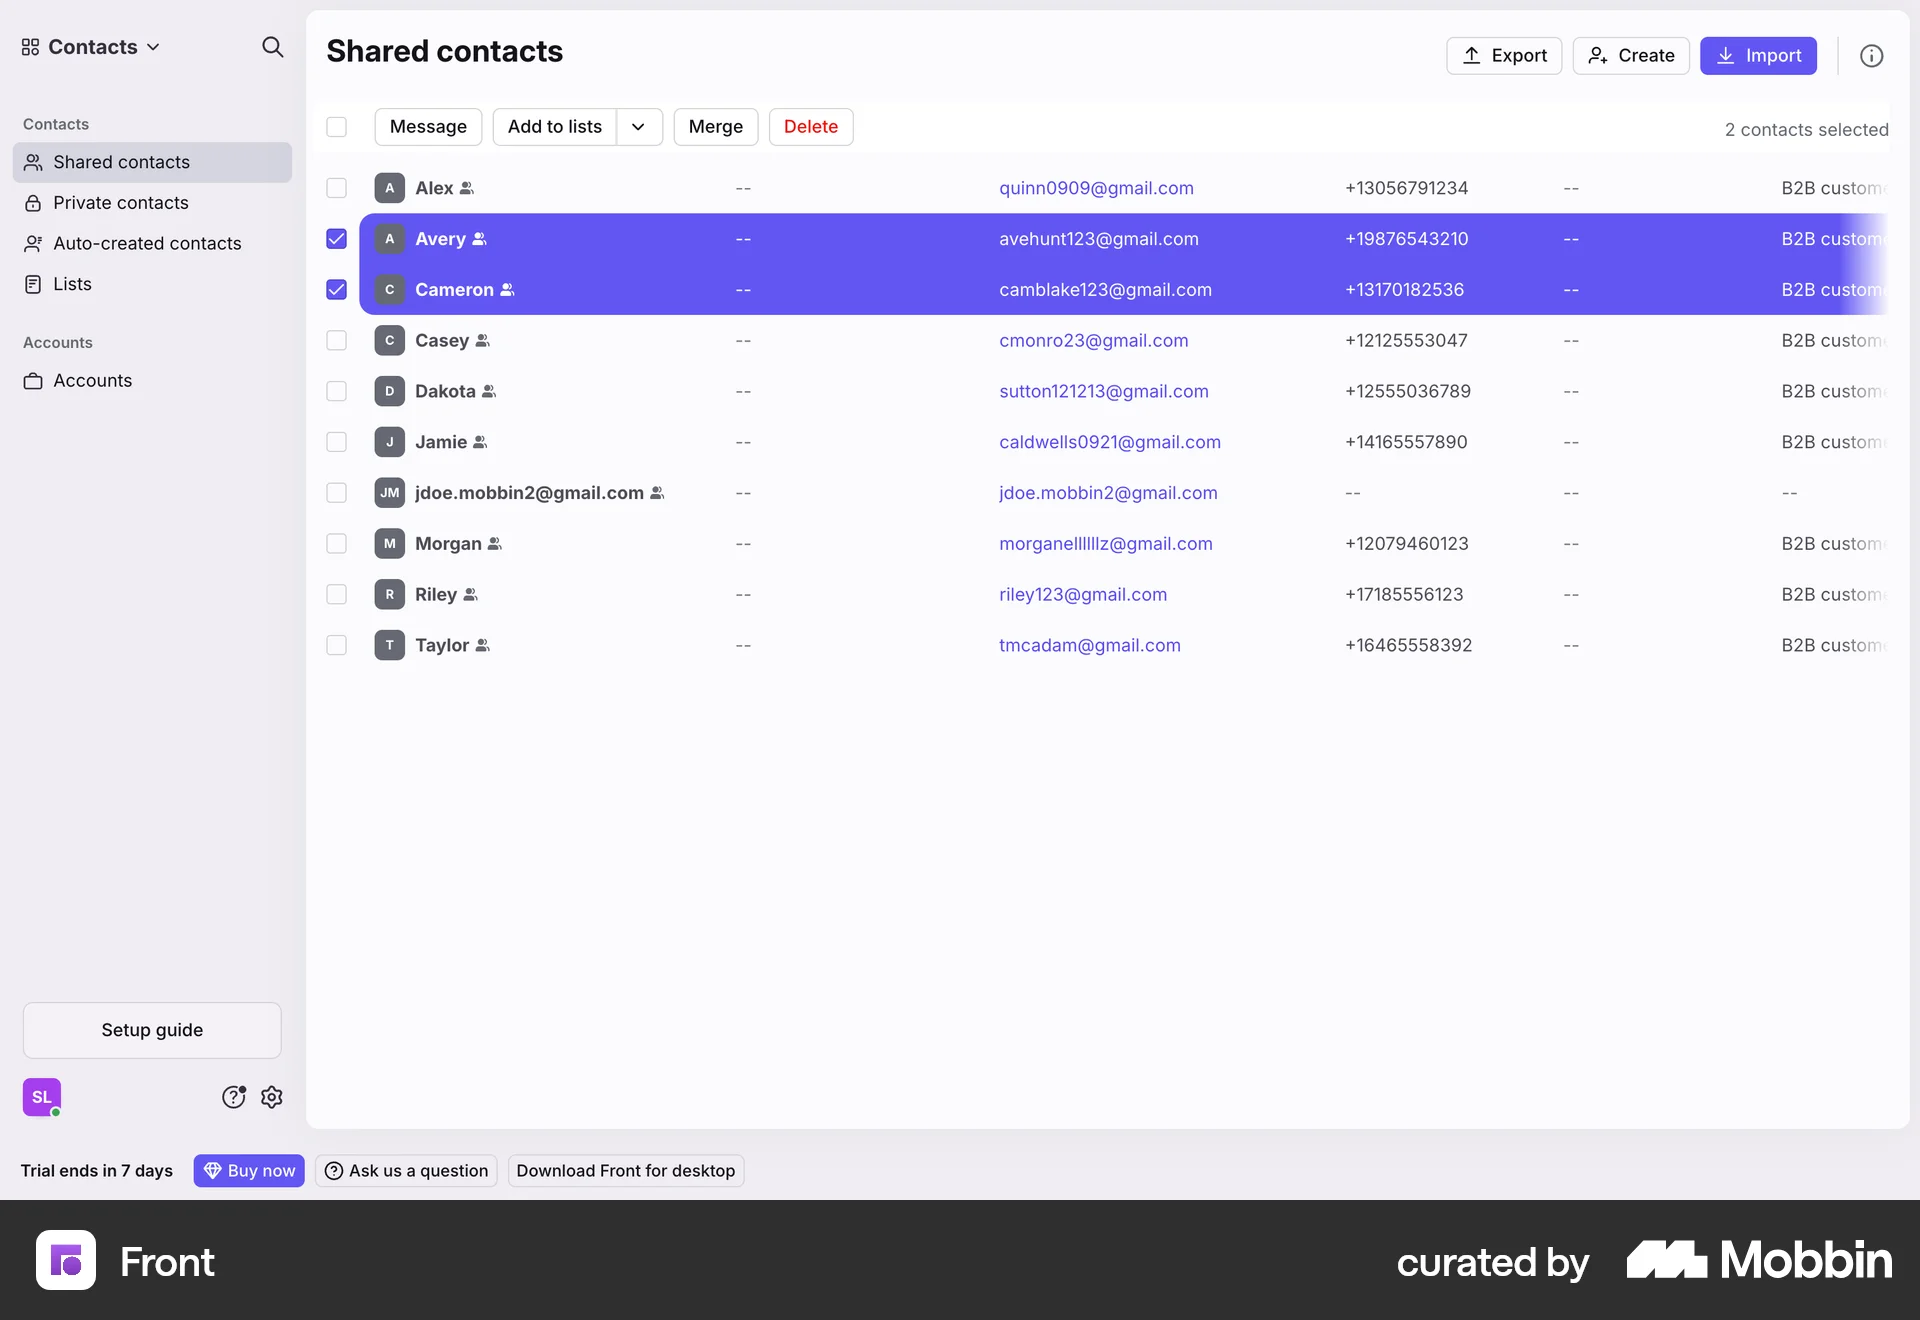
Task: Check the checkbox next to Casey
Action: 336,340
